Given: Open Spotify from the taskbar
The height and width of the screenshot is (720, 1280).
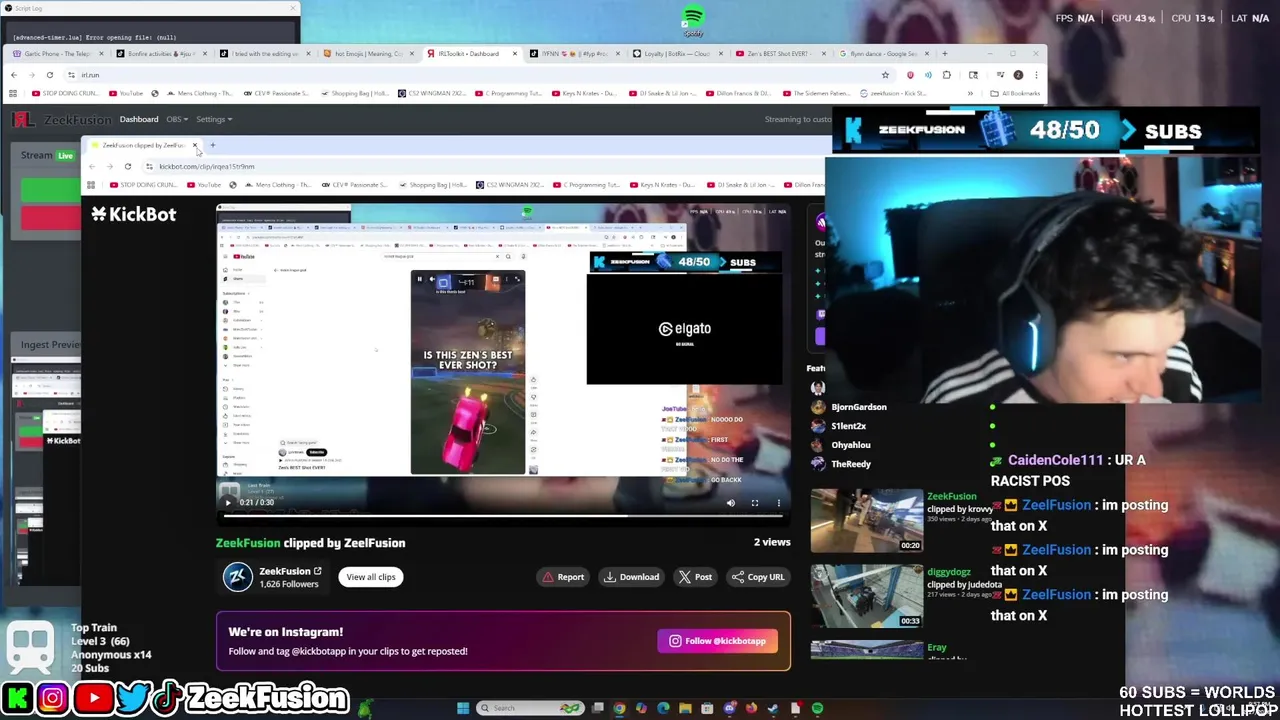Looking at the screenshot, I should coord(817,708).
